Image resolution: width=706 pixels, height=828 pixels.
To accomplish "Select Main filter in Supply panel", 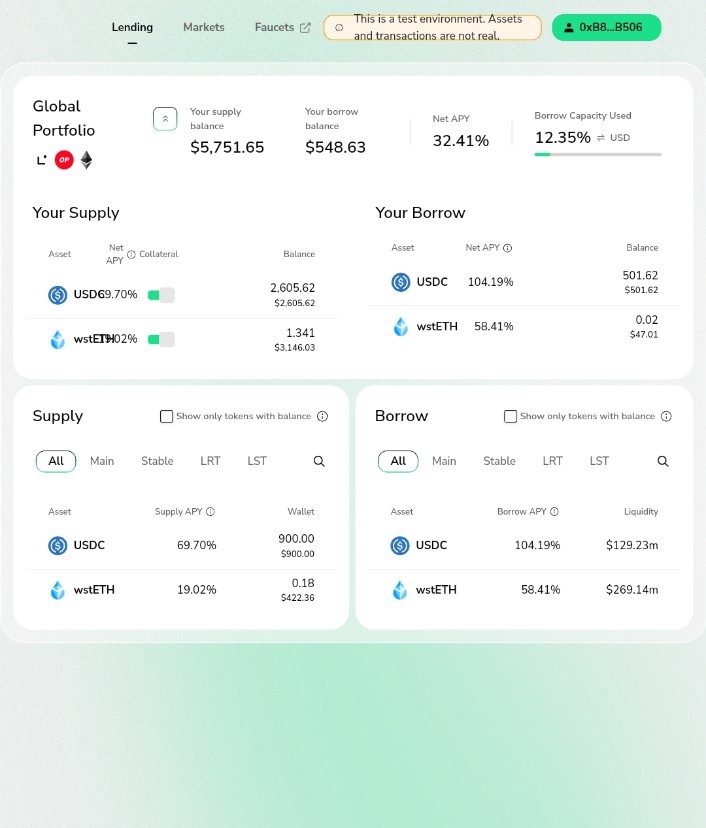I will tap(102, 461).
